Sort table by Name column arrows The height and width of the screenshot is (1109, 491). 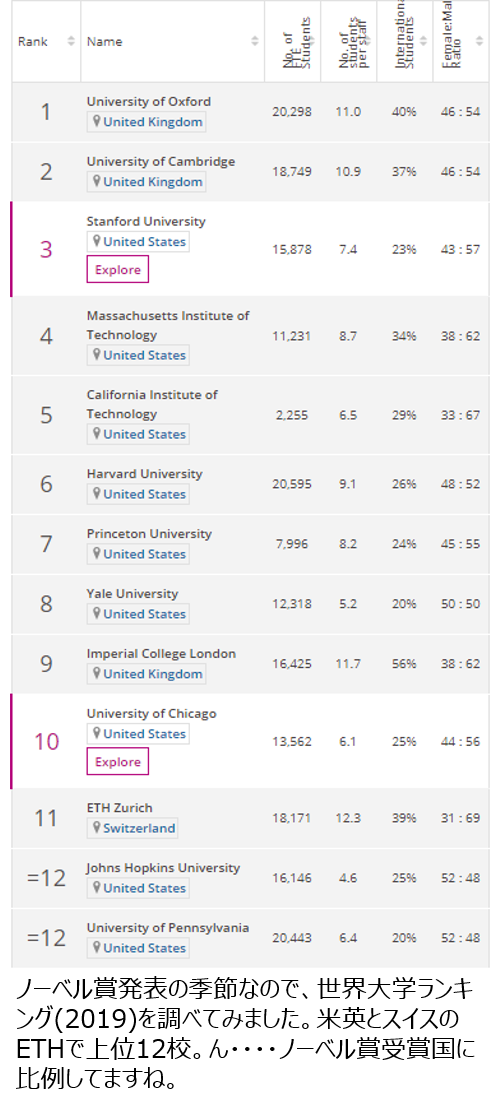pos(255,41)
